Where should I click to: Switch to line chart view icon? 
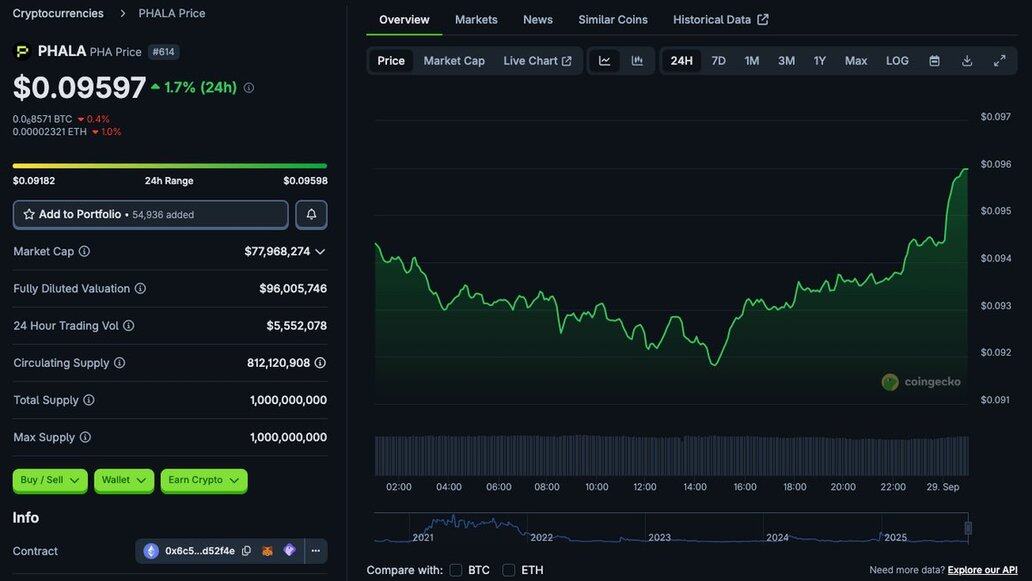pos(604,61)
